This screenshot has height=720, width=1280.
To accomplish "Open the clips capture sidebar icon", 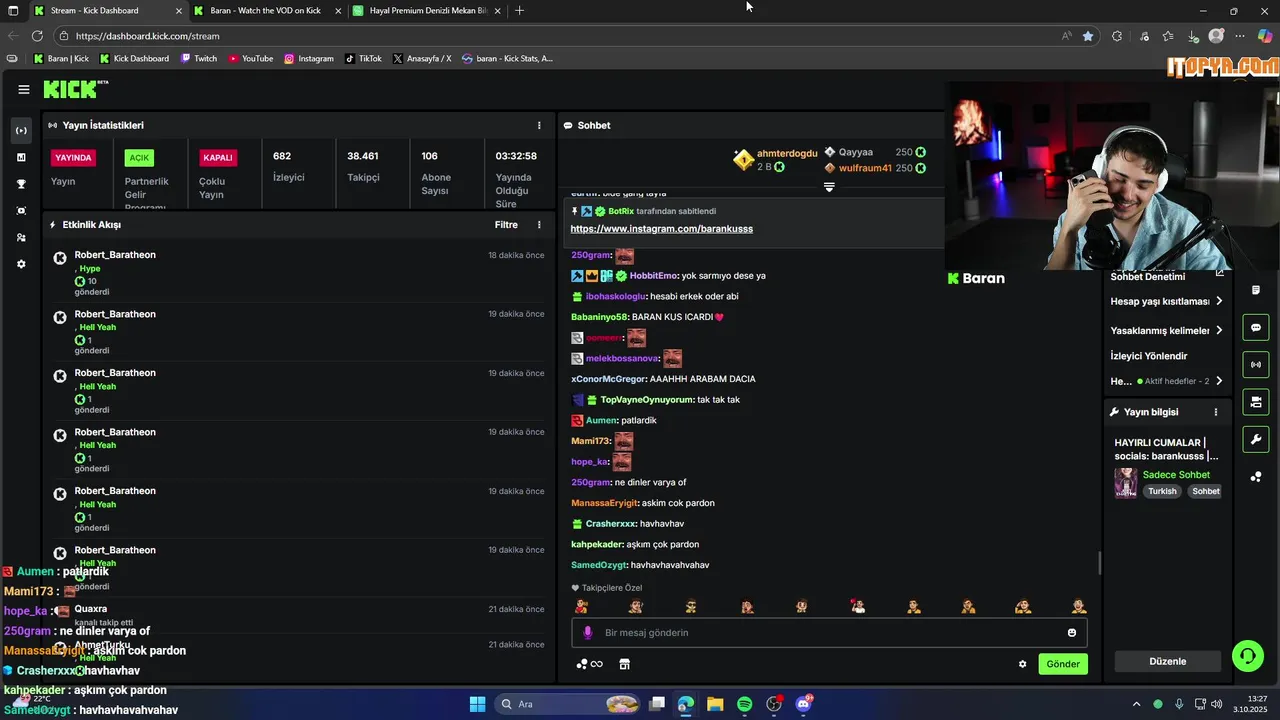I will click(21, 211).
